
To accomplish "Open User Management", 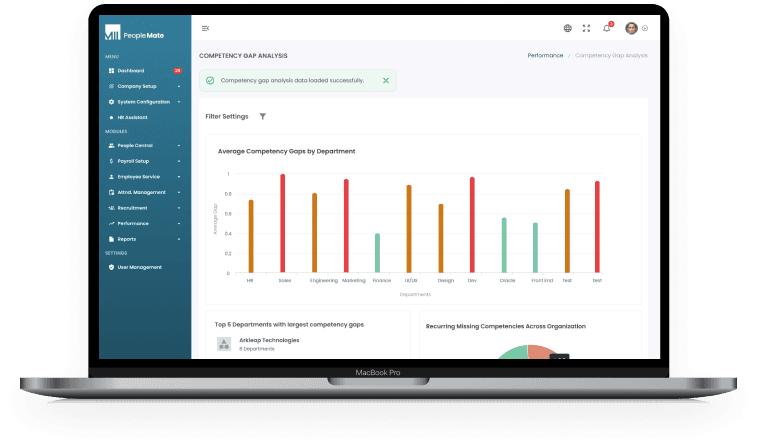I will (140, 267).
